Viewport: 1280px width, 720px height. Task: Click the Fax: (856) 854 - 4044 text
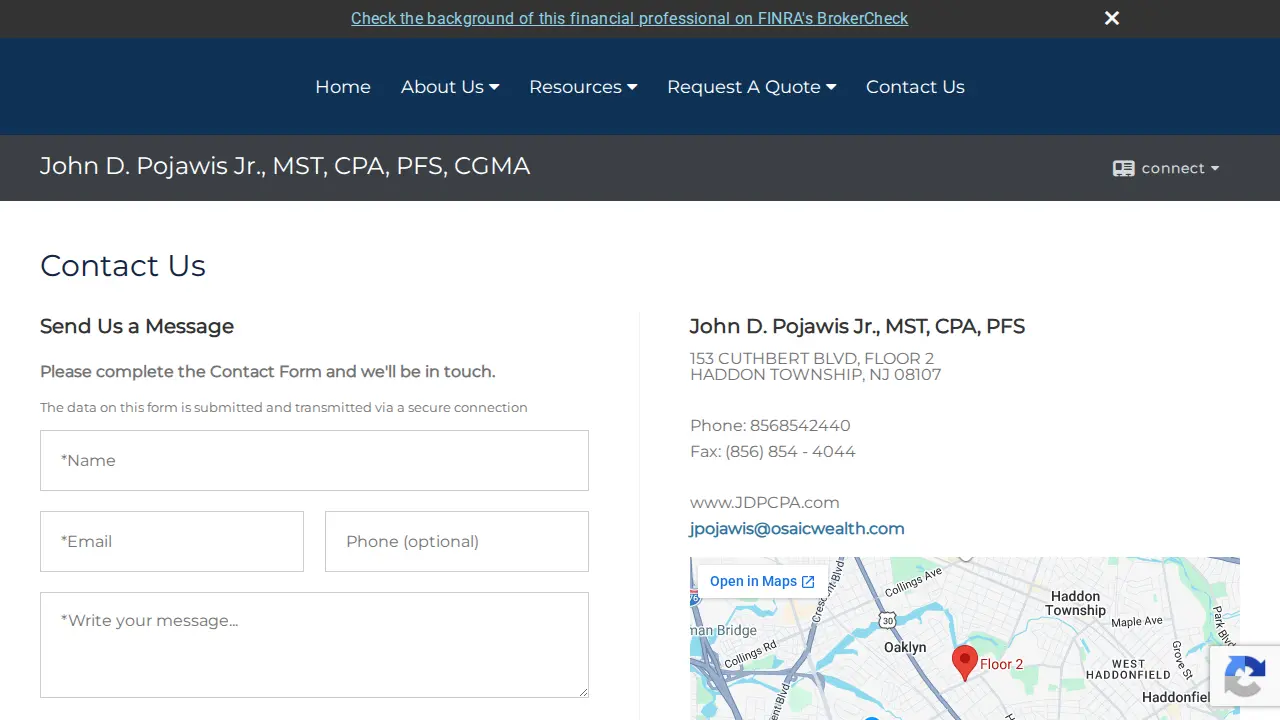pos(773,451)
